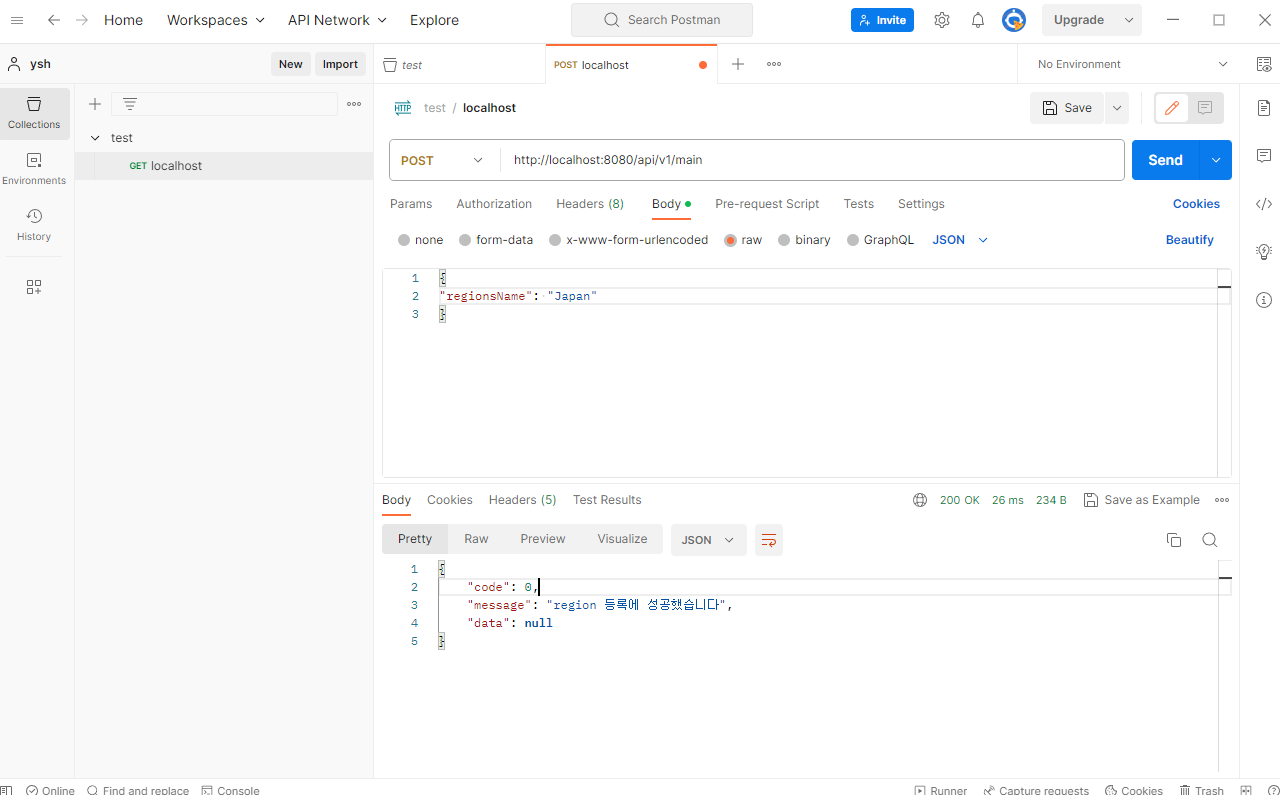Collapse the test collection

point(95,138)
